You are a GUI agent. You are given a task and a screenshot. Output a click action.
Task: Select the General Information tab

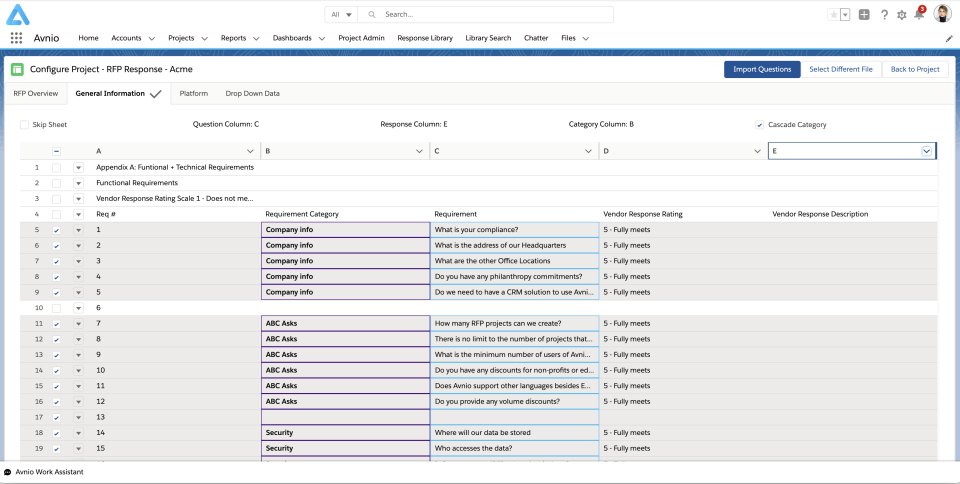[118, 94]
